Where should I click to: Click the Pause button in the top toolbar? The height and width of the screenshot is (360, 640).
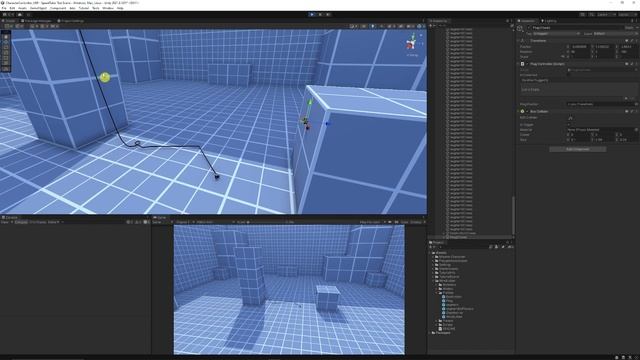tap(320, 15)
